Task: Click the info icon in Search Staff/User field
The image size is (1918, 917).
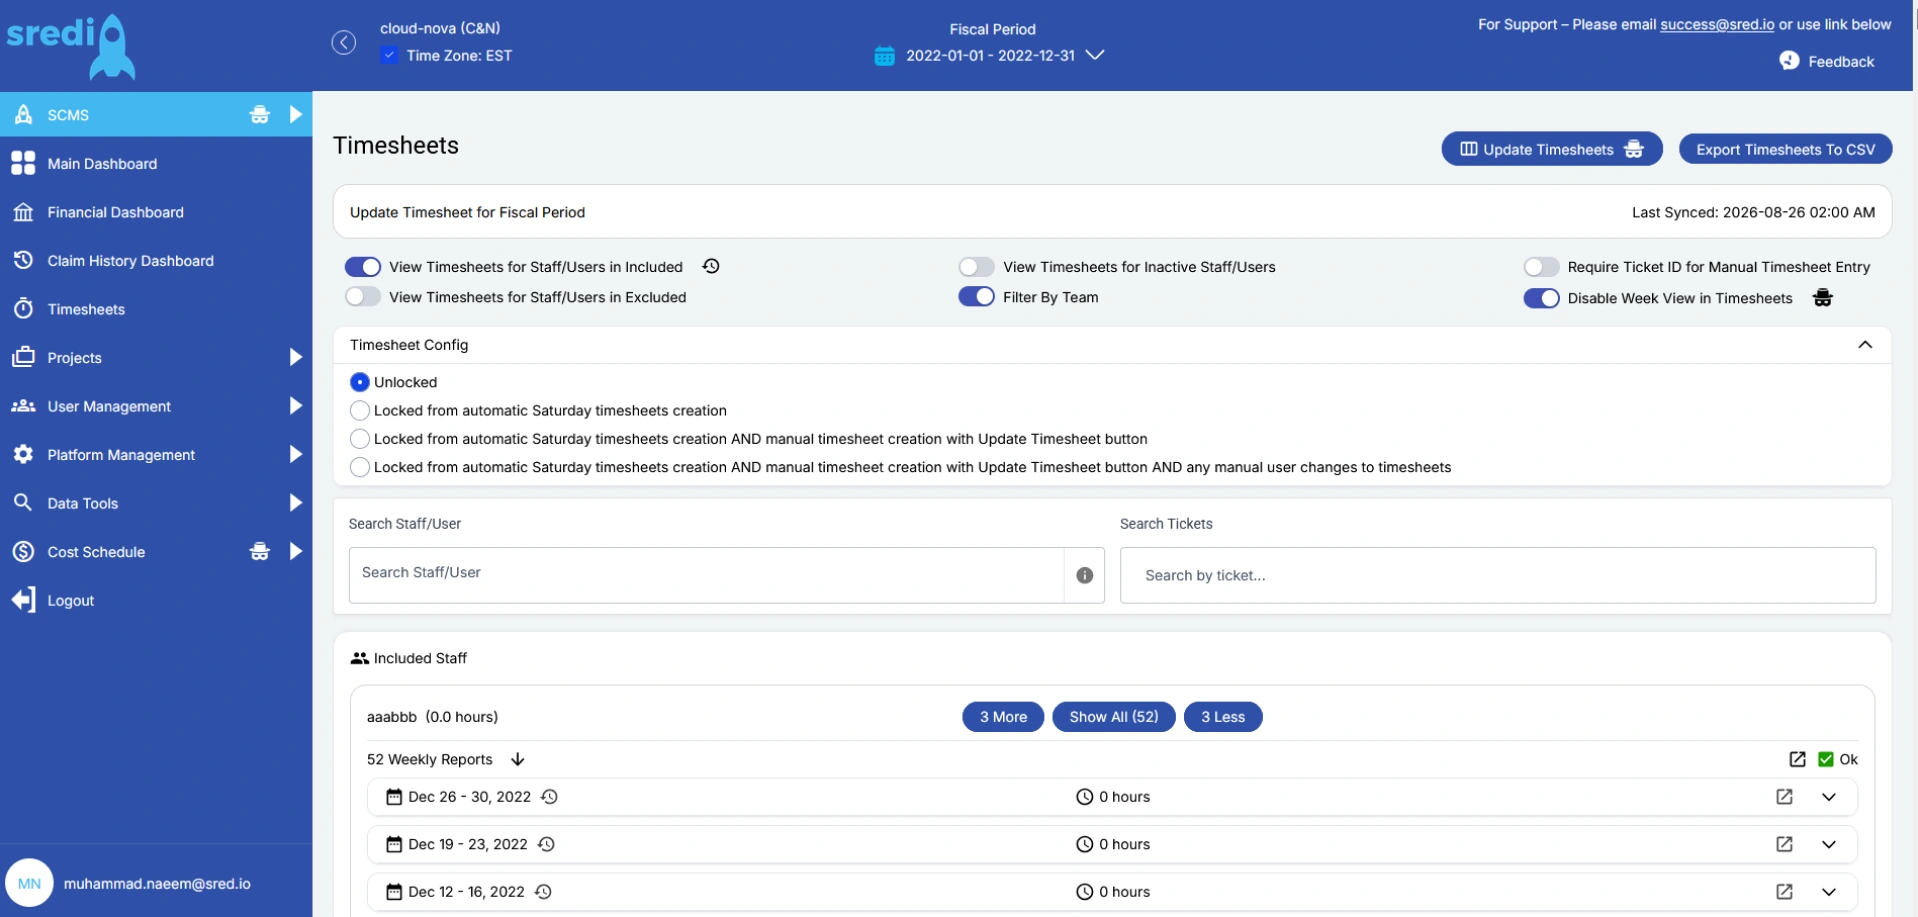Action: [x=1084, y=575]
